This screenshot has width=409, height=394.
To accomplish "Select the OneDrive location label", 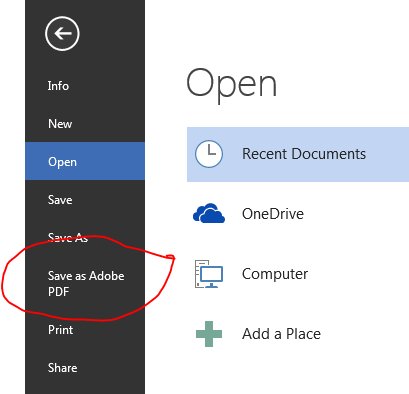I will [x=273, y=214].
